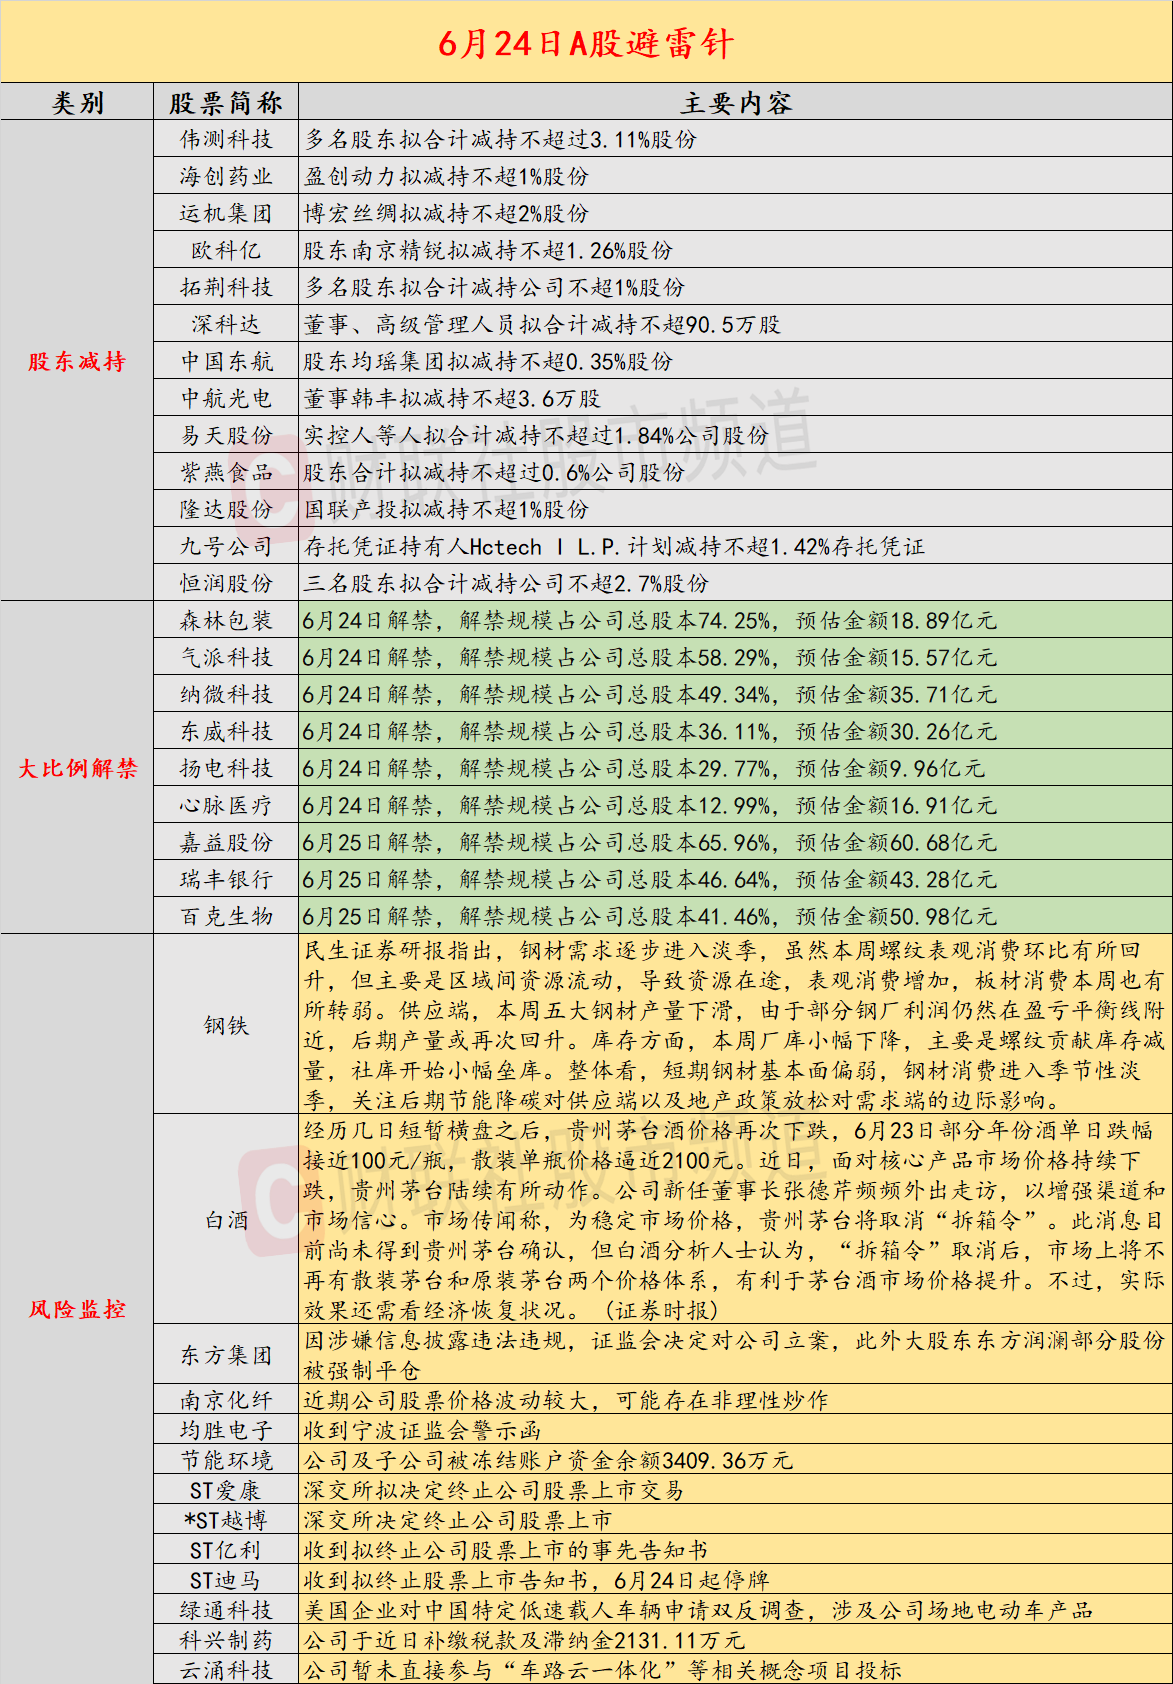Select stock name 南京化纤
Image resolution: width=1173 pixels, height=1684 pixels.
pyautogui.click(x=226, y=1400)
